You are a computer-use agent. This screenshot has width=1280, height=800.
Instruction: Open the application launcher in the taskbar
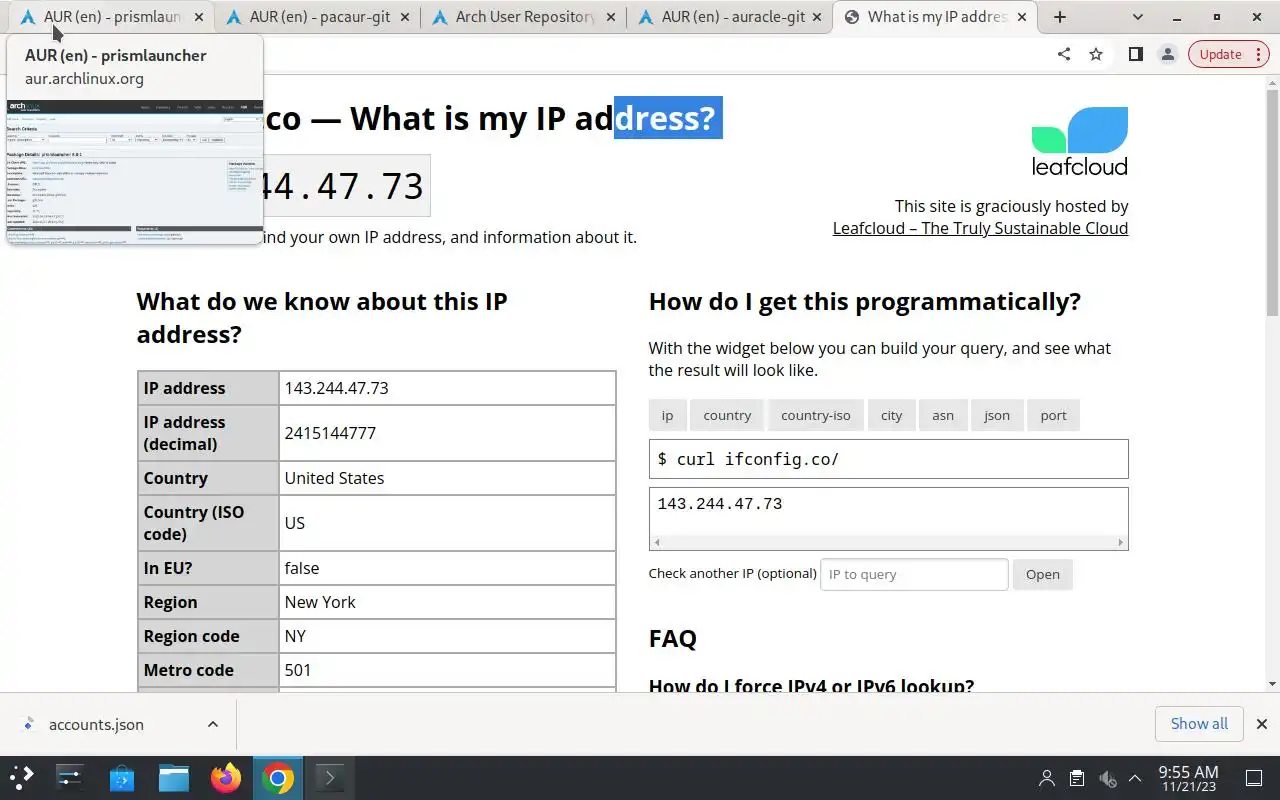click(22, 778)
